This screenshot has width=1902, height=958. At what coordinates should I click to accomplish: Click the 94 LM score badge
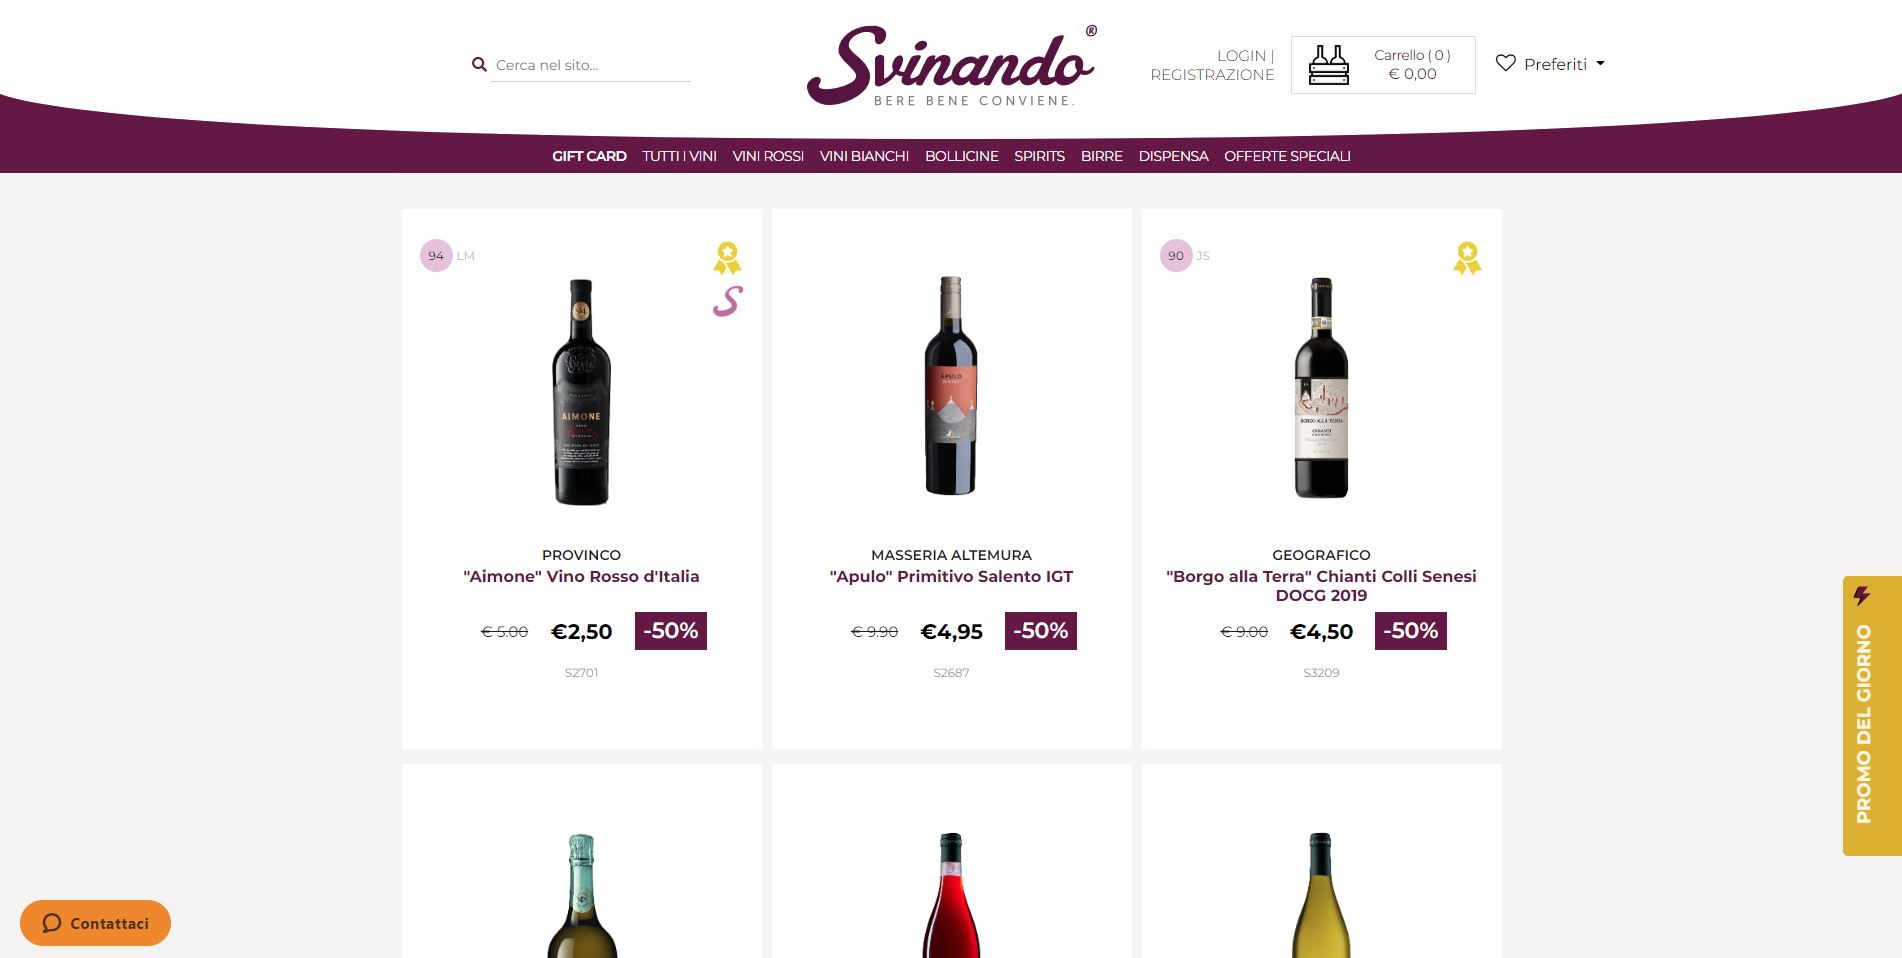click(447, 256)
